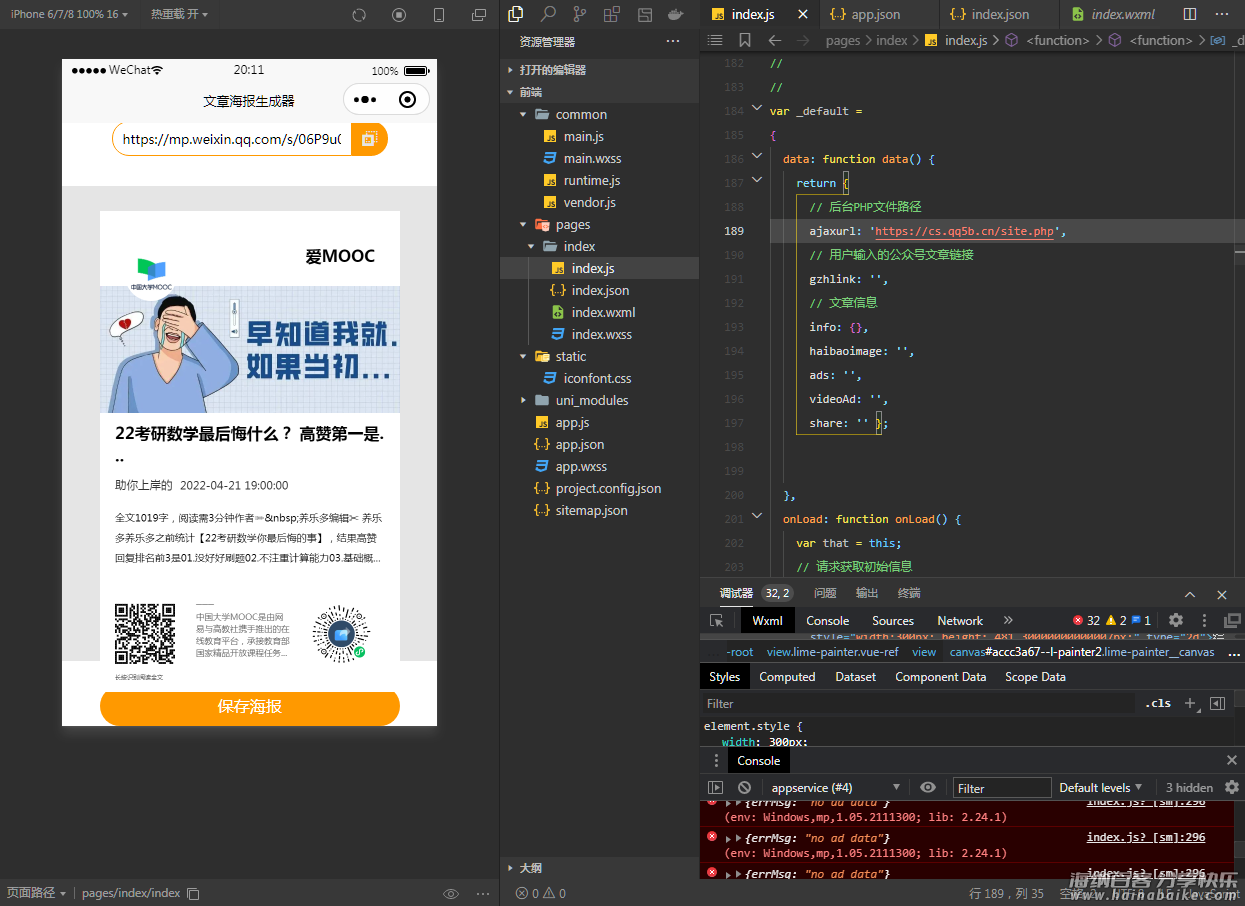Viewport: 1245px width, 906px height.
Task: Open Explorer panel more options ellipsis
Action: [x=673, y=42]
